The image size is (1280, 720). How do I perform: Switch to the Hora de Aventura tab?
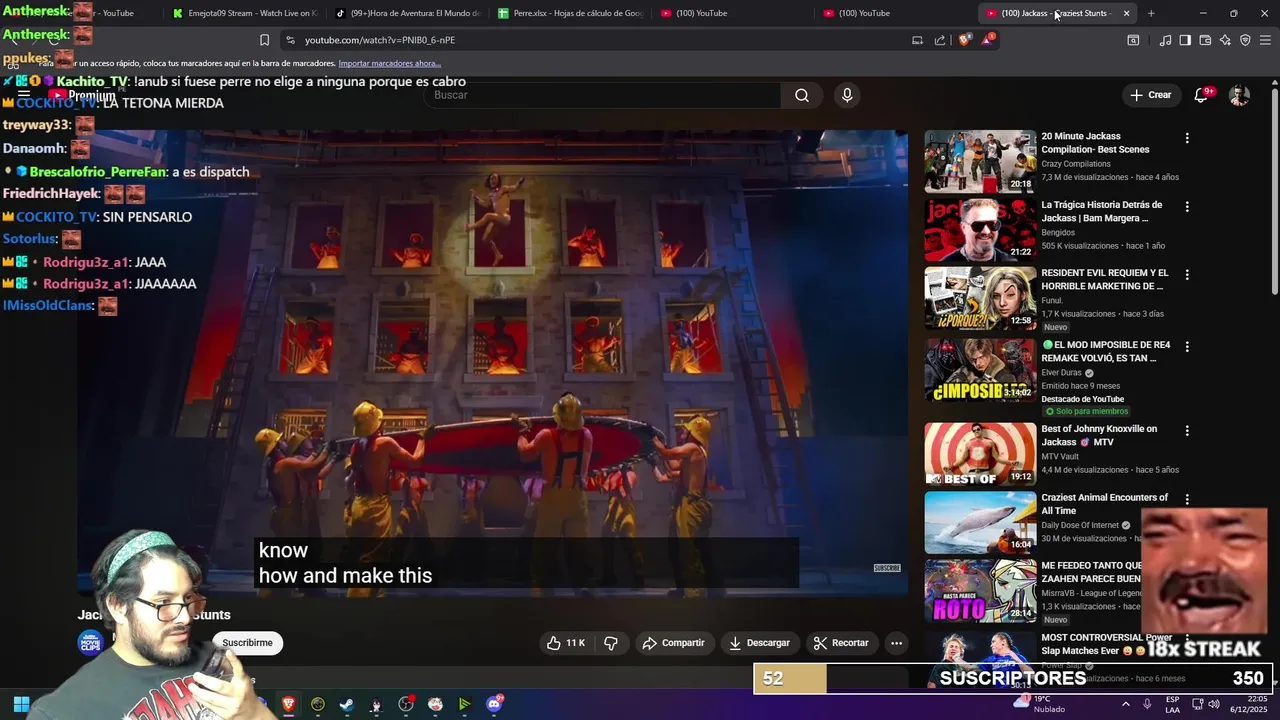click(408, 13)
